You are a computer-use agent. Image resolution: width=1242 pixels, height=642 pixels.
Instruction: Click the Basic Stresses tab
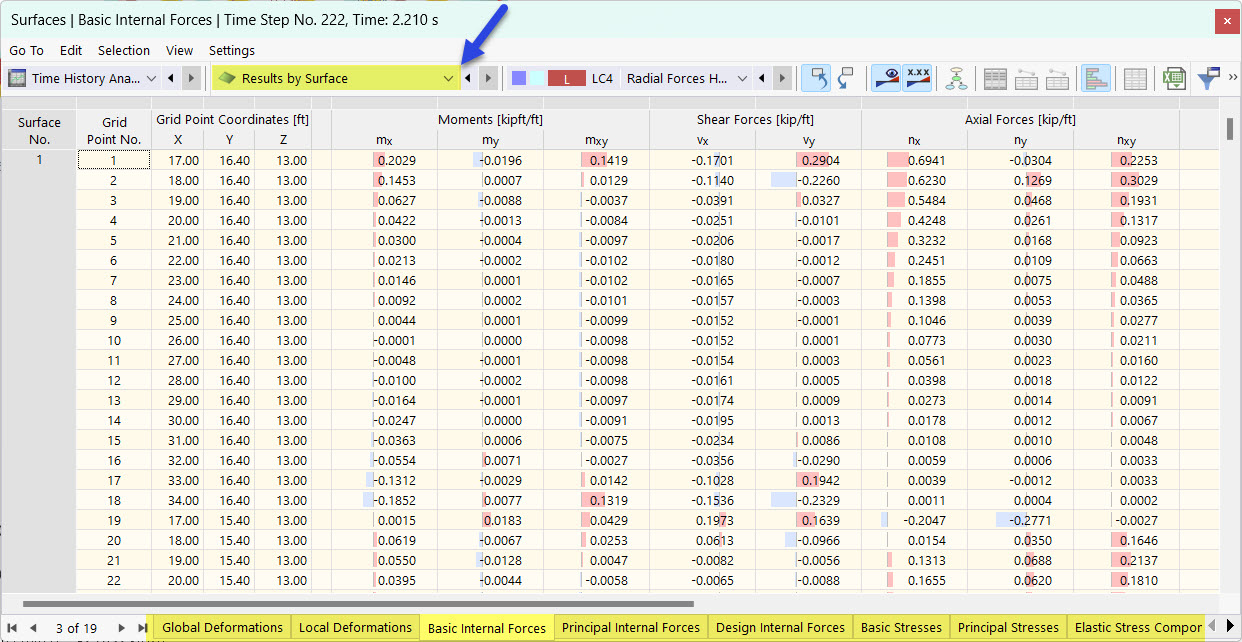pos(901,628)
